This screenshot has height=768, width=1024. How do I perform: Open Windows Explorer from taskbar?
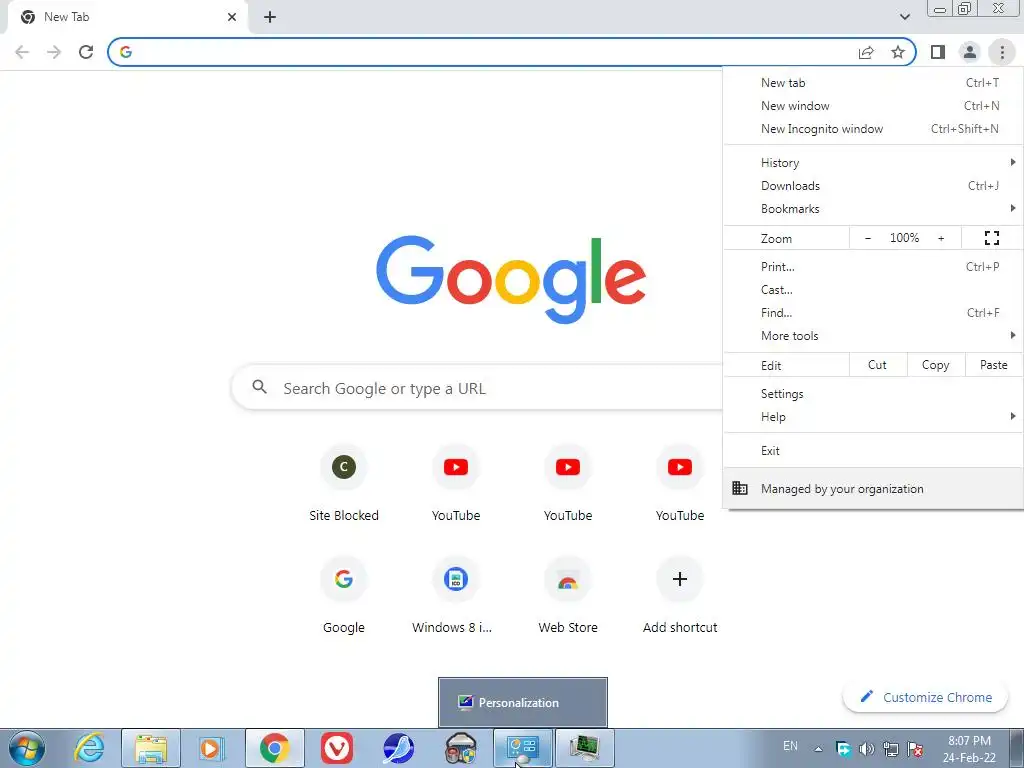pos(151,748)
